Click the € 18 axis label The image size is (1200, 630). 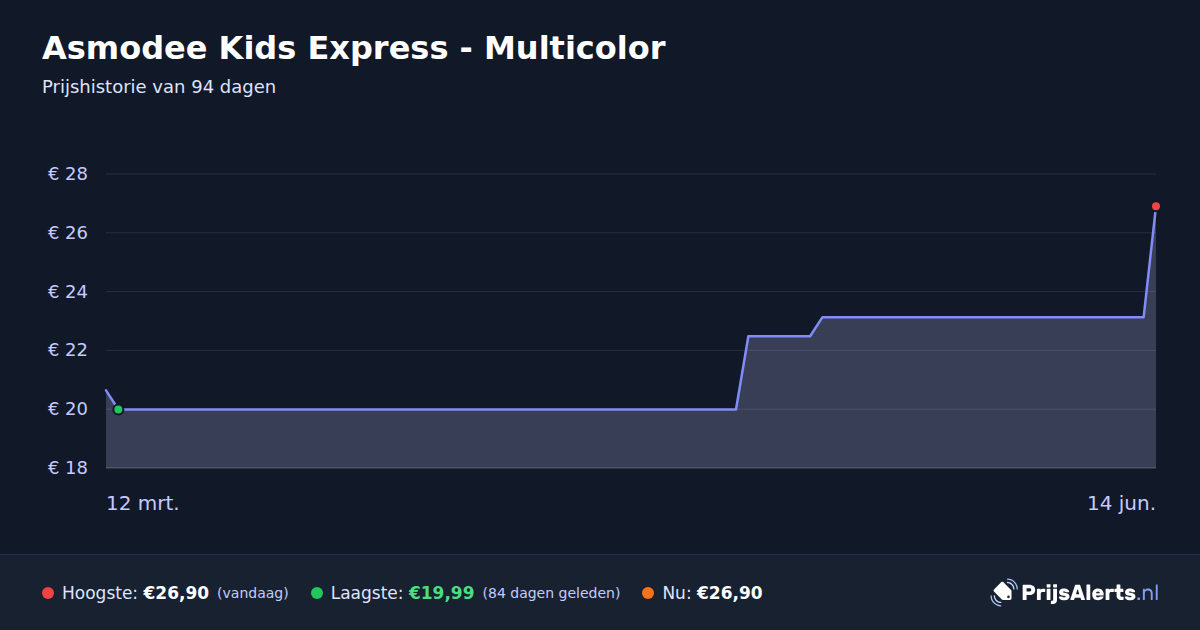click(x=68, y=468)
